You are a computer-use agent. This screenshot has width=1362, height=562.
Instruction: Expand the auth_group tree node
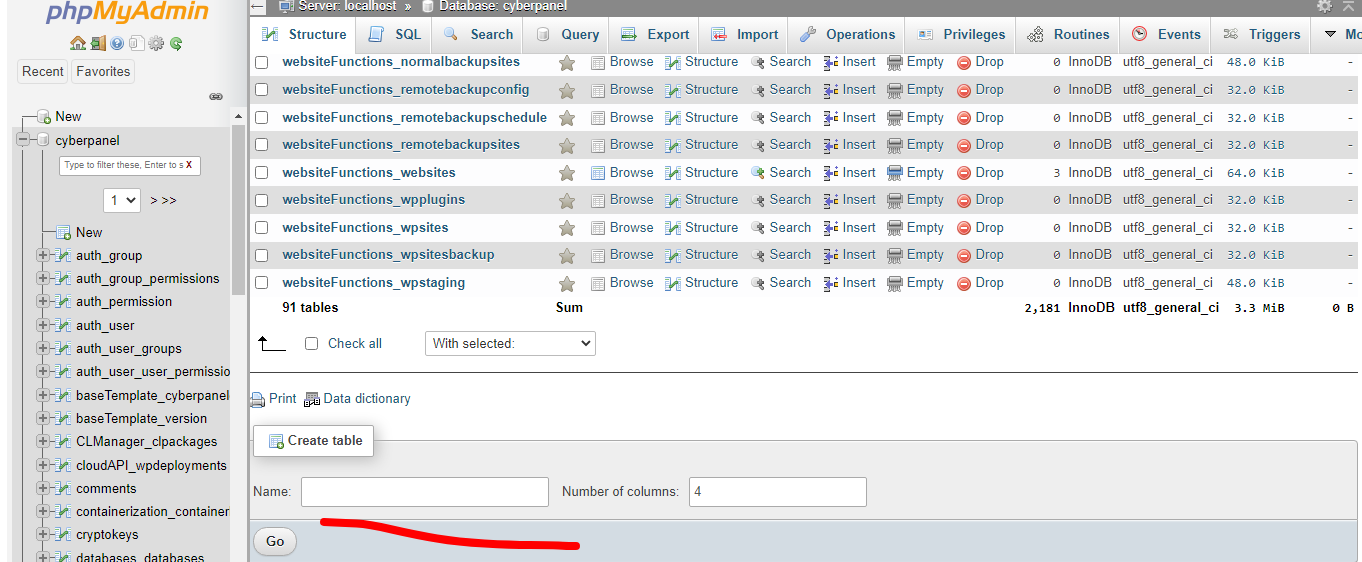(43, 256)
